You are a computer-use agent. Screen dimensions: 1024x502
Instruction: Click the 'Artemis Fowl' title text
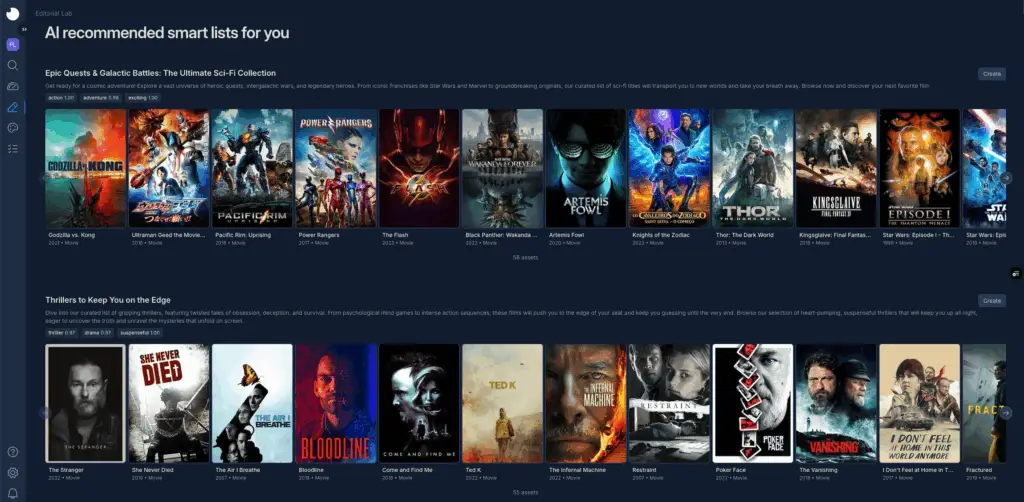point(567,235)
